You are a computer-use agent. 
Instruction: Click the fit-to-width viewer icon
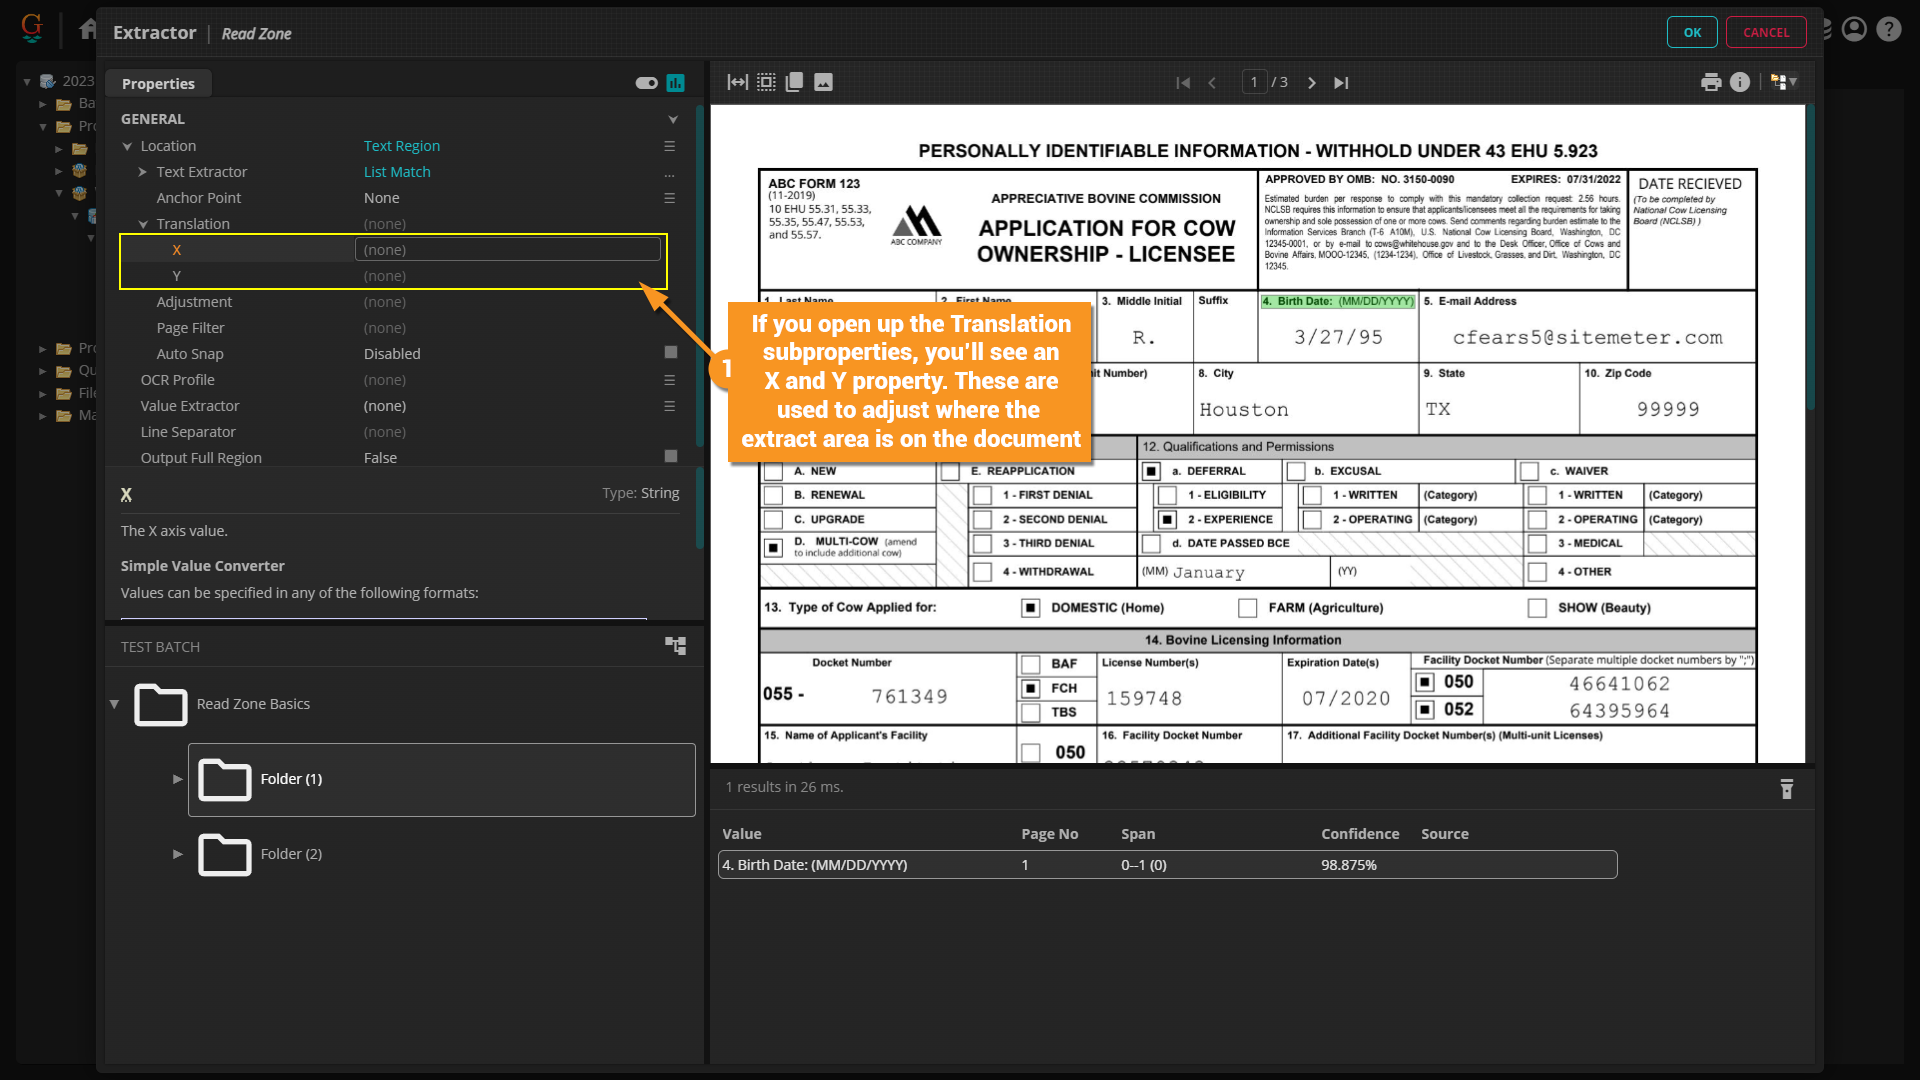pos(737,82)
